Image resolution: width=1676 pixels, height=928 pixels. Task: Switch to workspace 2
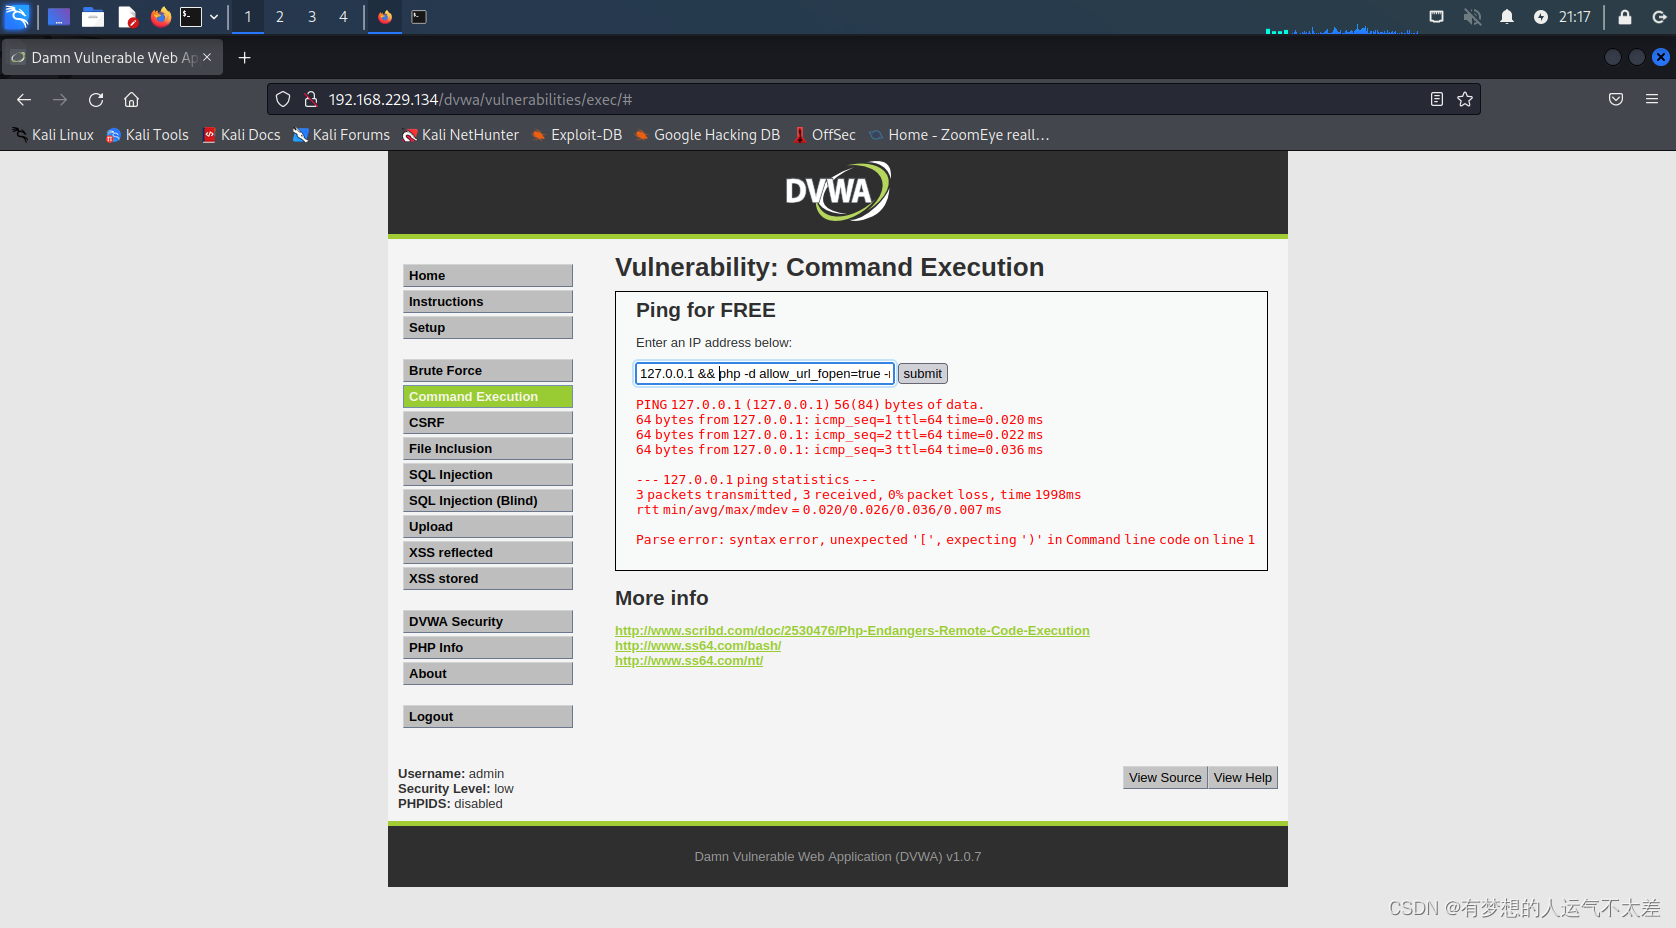coord(280,17)
